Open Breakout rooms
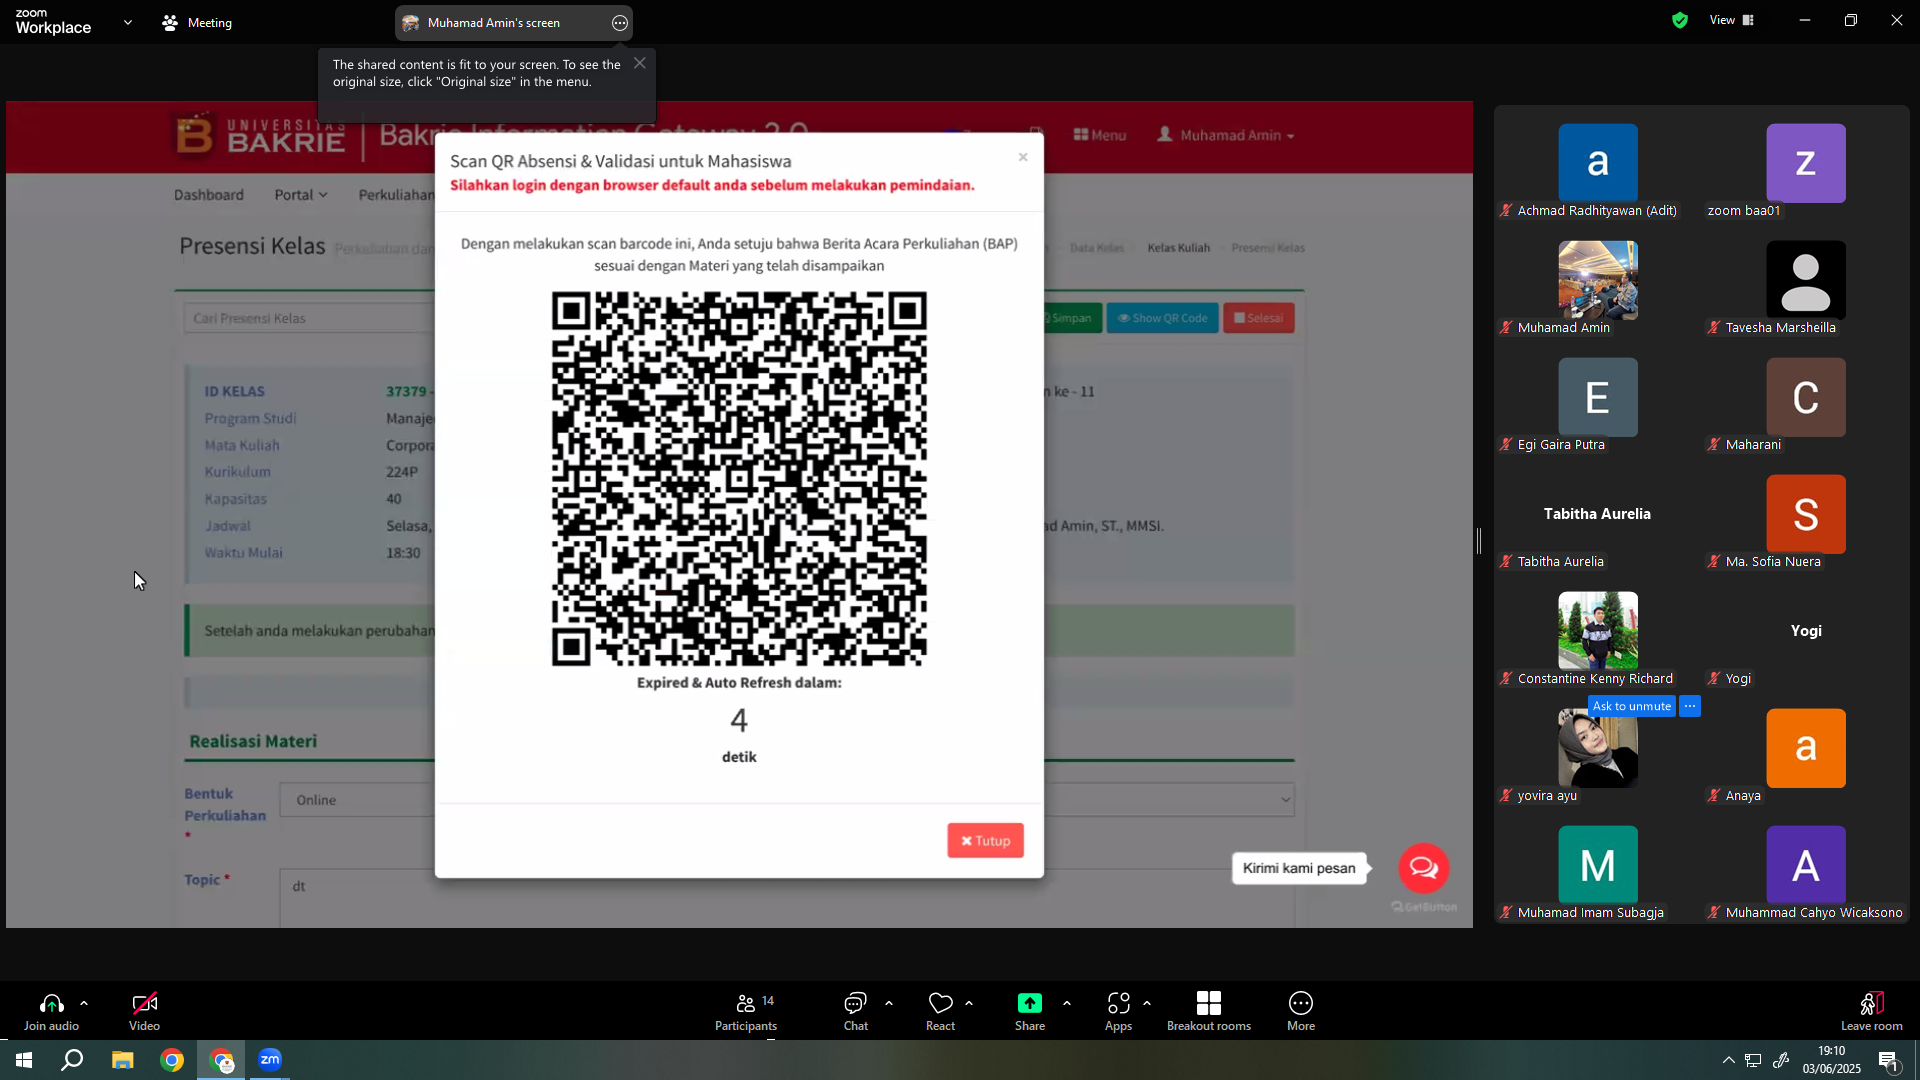 pos(1209,1011)
